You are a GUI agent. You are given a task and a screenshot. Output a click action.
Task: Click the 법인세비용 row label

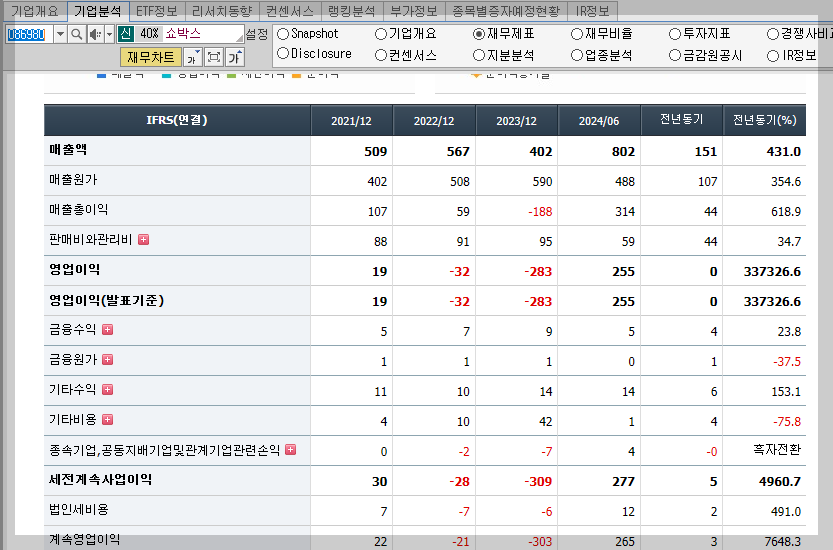[x=79, y=510]
